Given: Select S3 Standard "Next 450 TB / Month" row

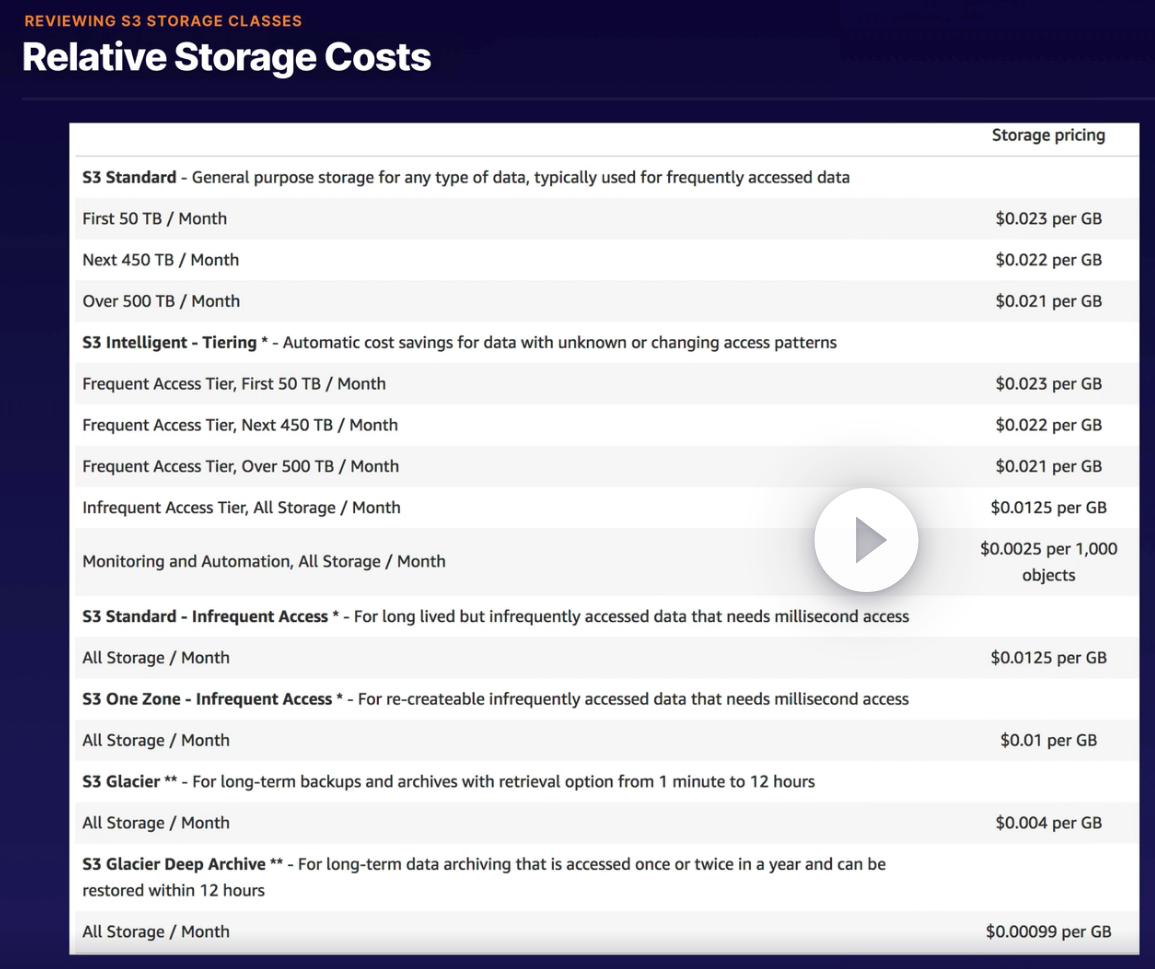Looking at the screenshot, I should [x=160, y=260].
